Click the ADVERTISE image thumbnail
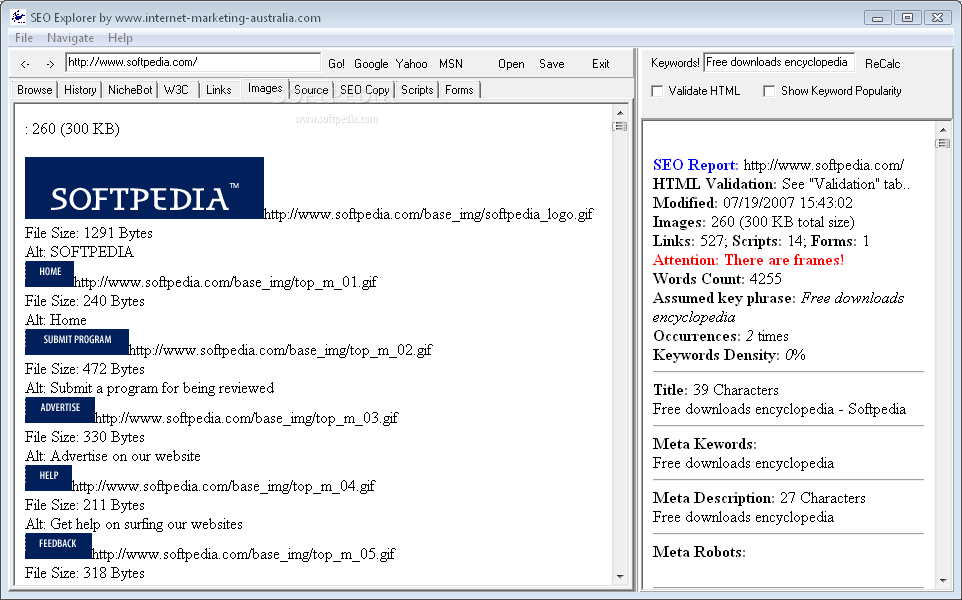 [x=60, y=410]
